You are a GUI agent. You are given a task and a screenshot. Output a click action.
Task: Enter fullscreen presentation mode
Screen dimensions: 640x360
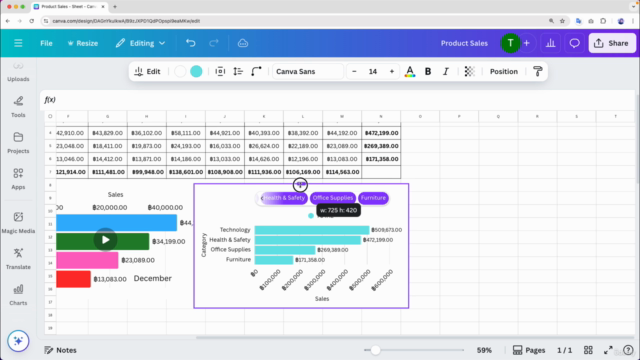[x=608, y=350]
